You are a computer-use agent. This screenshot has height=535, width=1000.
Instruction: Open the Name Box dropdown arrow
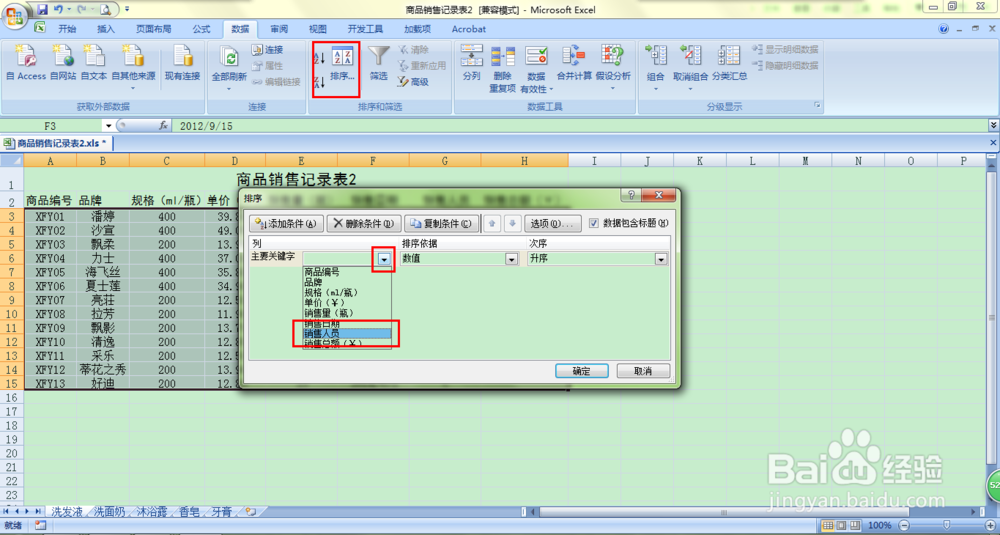108,126
